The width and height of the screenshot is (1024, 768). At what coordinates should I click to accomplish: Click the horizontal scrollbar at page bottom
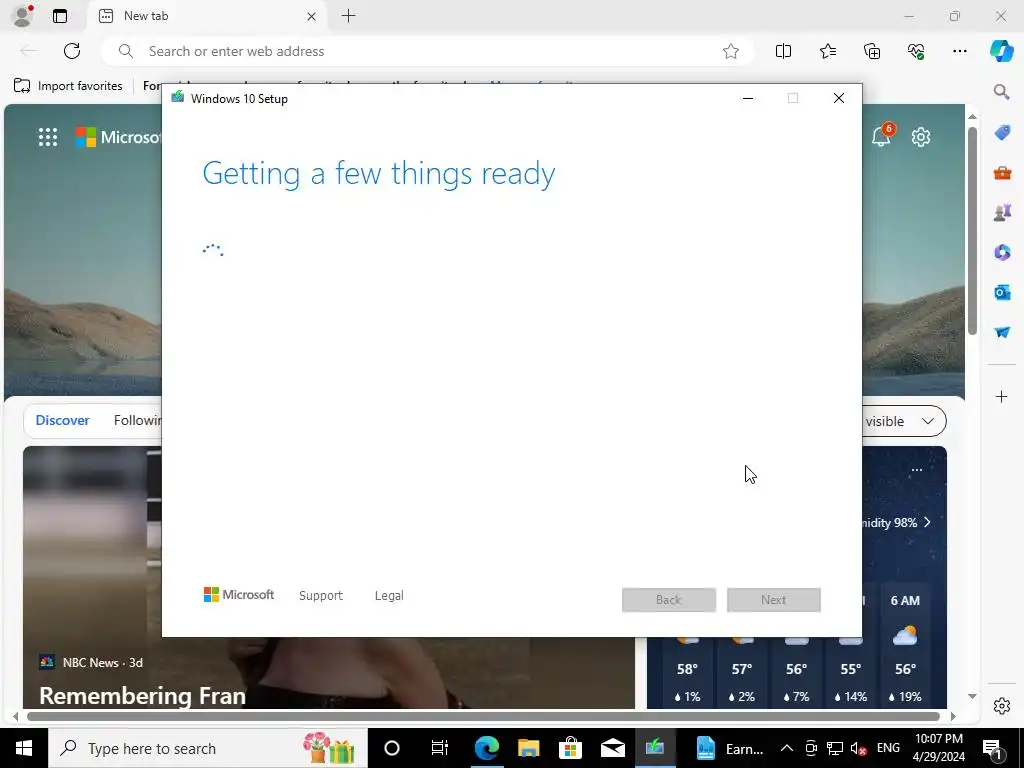(x=483, y=716)
